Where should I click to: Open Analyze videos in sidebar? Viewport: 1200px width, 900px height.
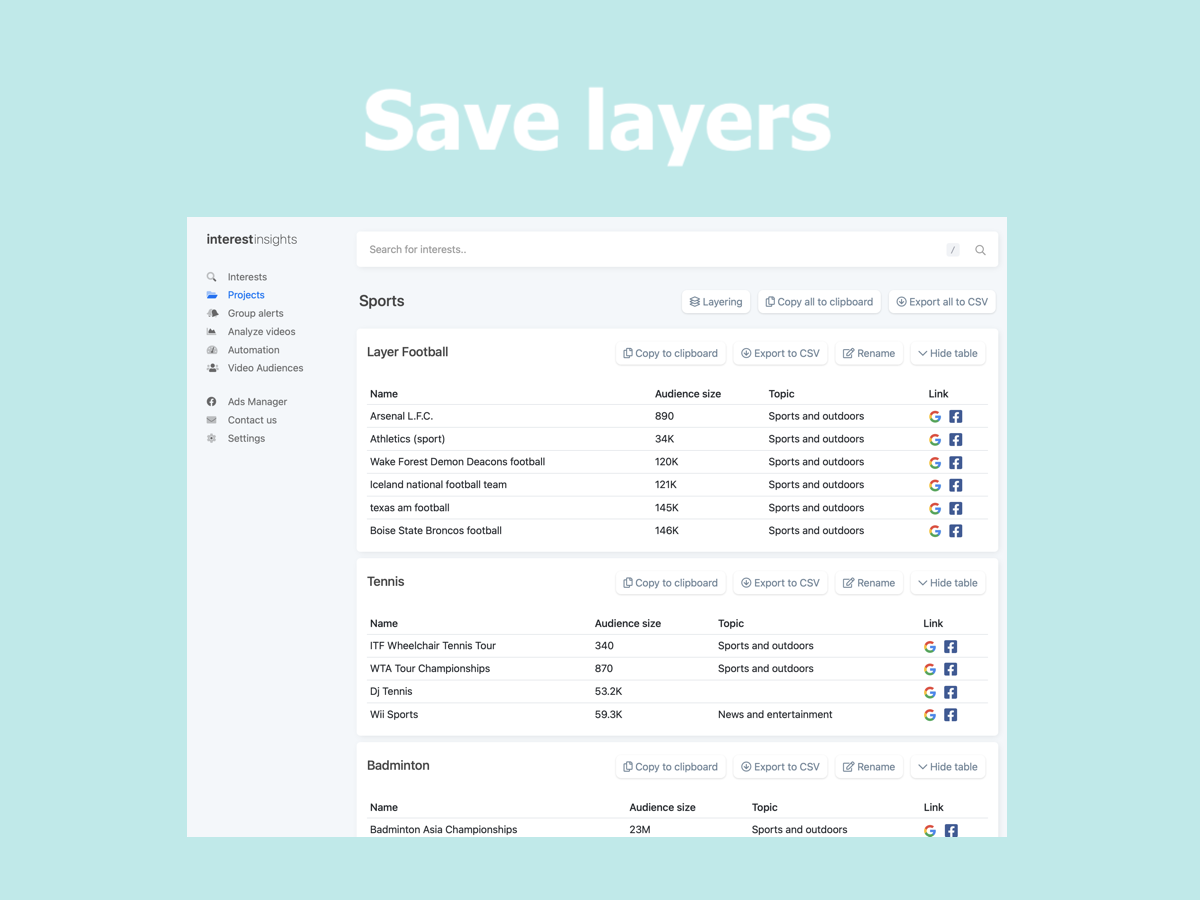261,332
